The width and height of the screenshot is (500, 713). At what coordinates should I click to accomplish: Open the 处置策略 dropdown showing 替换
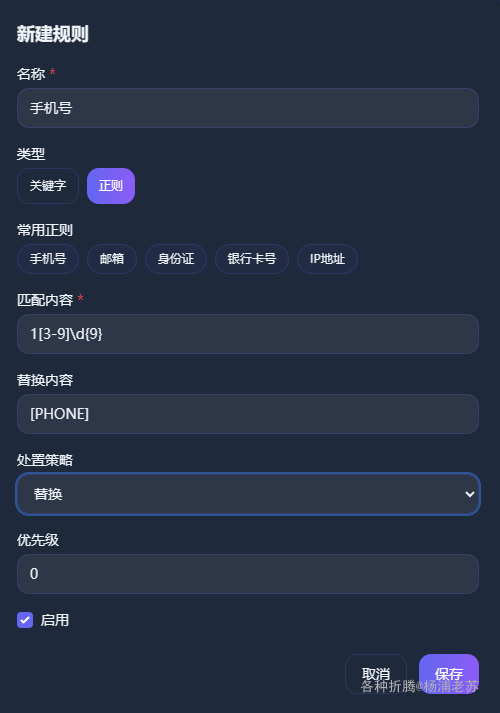248,494
